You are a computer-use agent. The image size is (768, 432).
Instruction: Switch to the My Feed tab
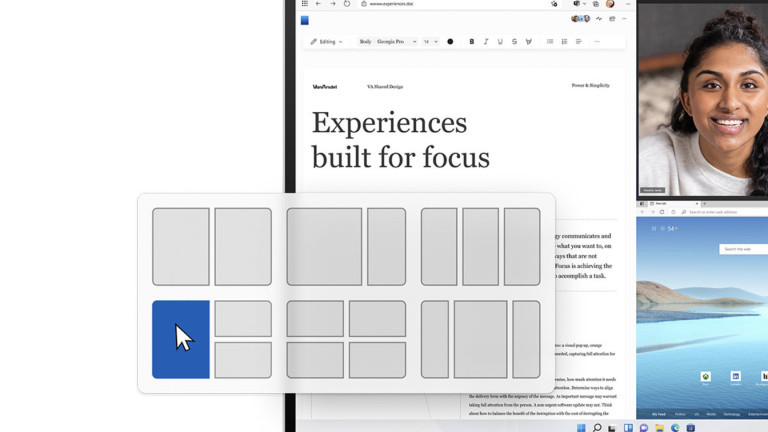click(x=658, y=413)
